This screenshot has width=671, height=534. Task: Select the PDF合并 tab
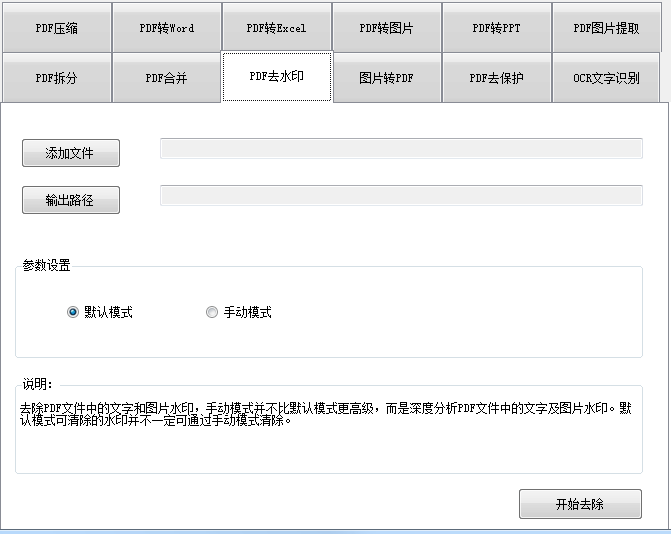(x=166, y=78)
